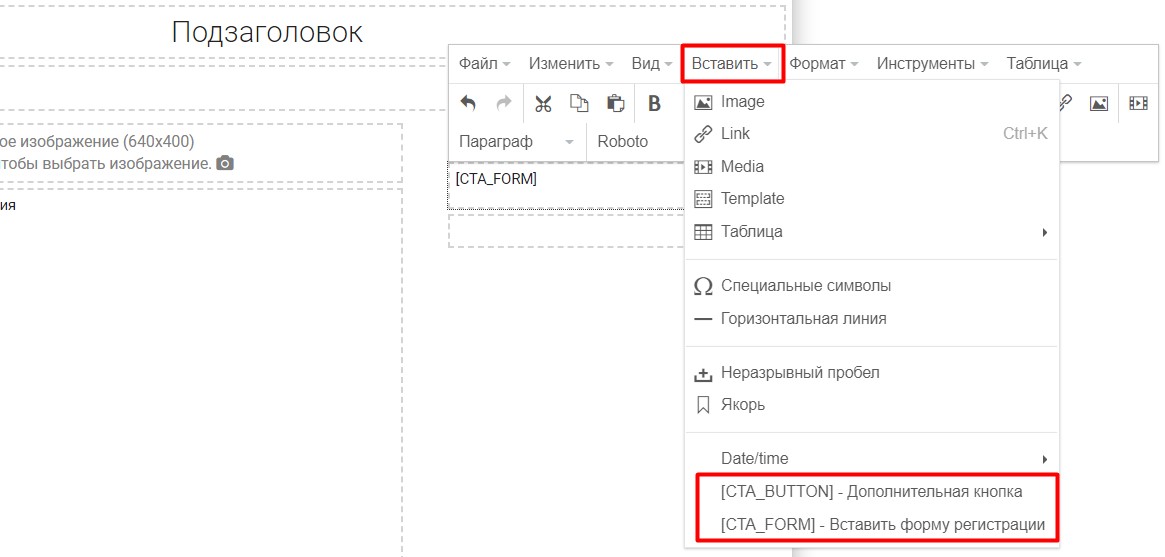Click the Подзаголовок subtitle text field
Image resolution: width=1165 pixels, height=557 pixels.
(267, 33)
